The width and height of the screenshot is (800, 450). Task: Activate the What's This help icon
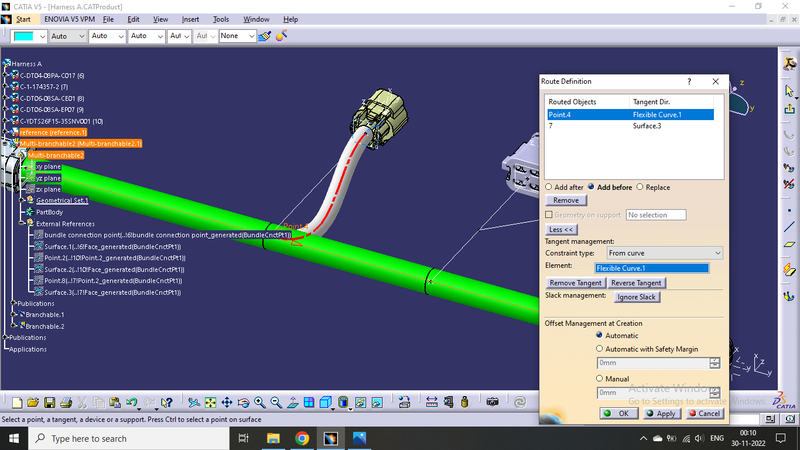click(x=166, y=403)
